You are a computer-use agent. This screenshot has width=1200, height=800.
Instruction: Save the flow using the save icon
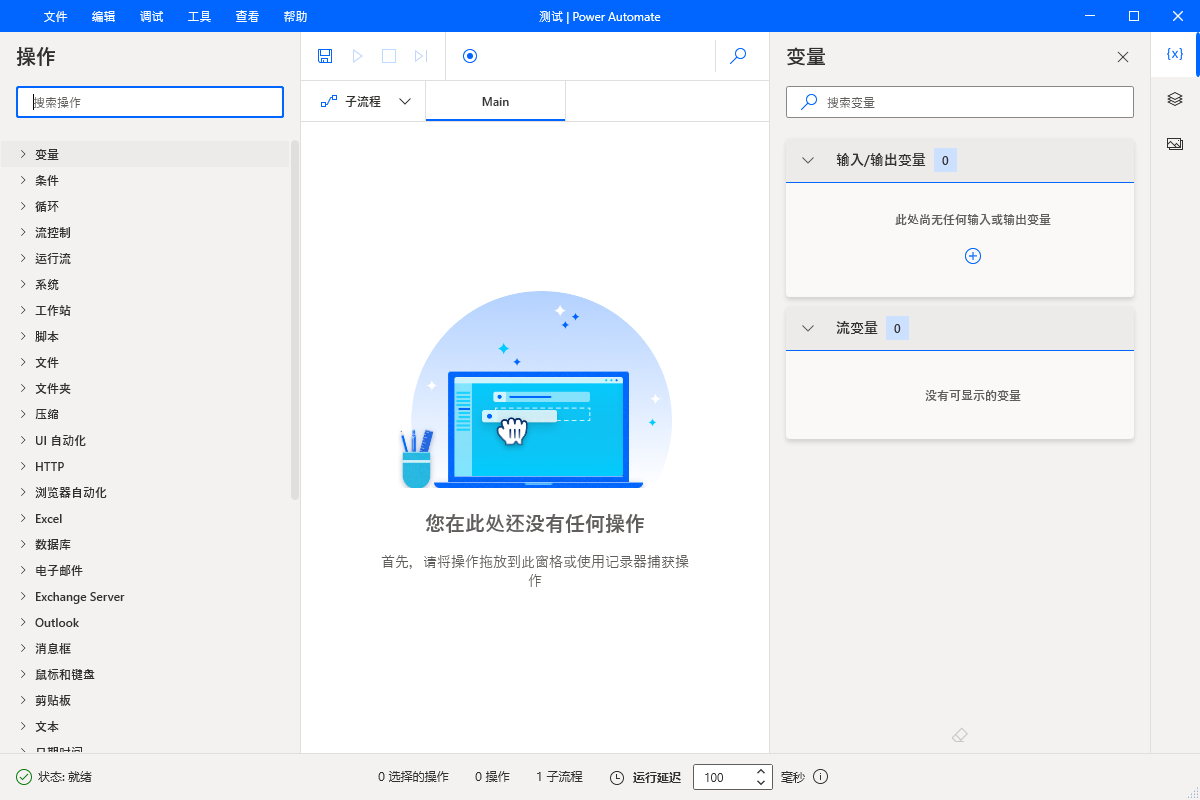point(325,55)
